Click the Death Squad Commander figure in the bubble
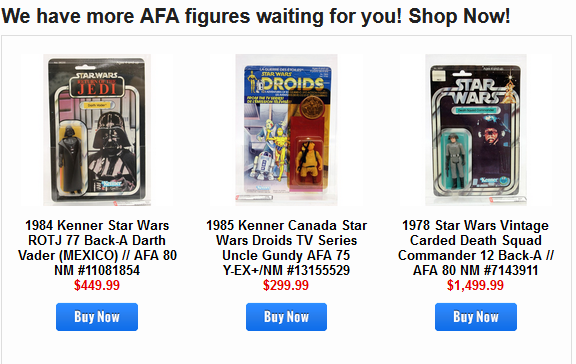The width and height of the screenshot is (576, 364). 456,161
